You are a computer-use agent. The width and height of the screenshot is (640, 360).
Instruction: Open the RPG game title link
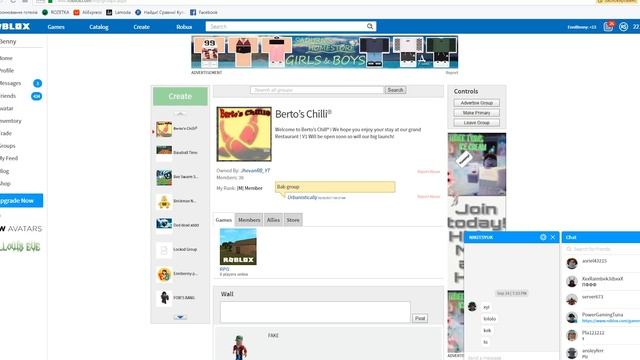(224, 269)
